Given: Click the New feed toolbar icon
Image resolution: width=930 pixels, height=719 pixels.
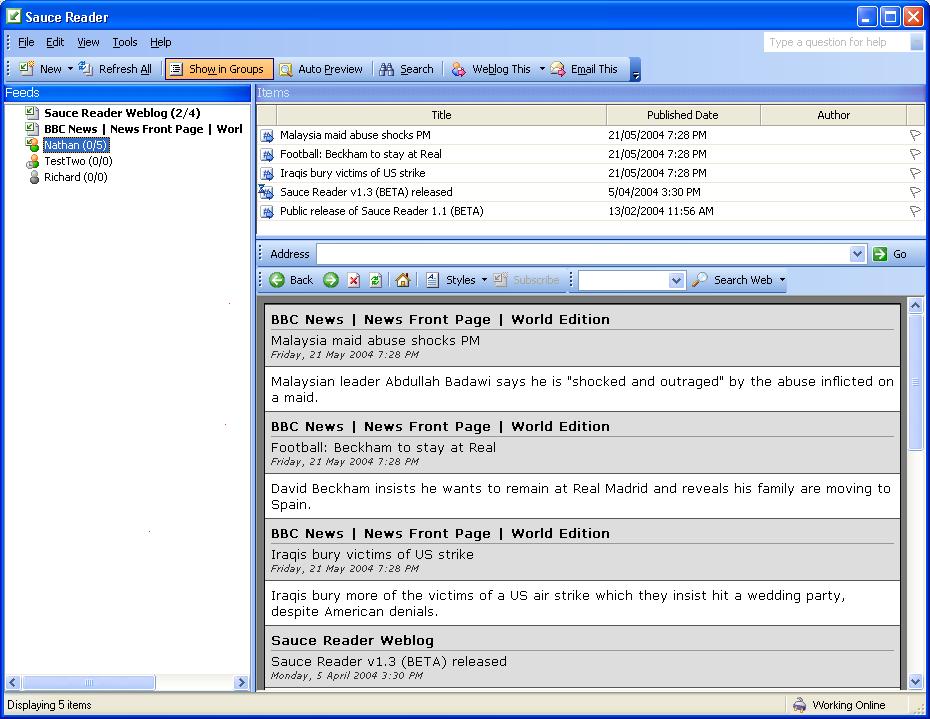Looking at the screenshot, I should [x=26, y=69].
